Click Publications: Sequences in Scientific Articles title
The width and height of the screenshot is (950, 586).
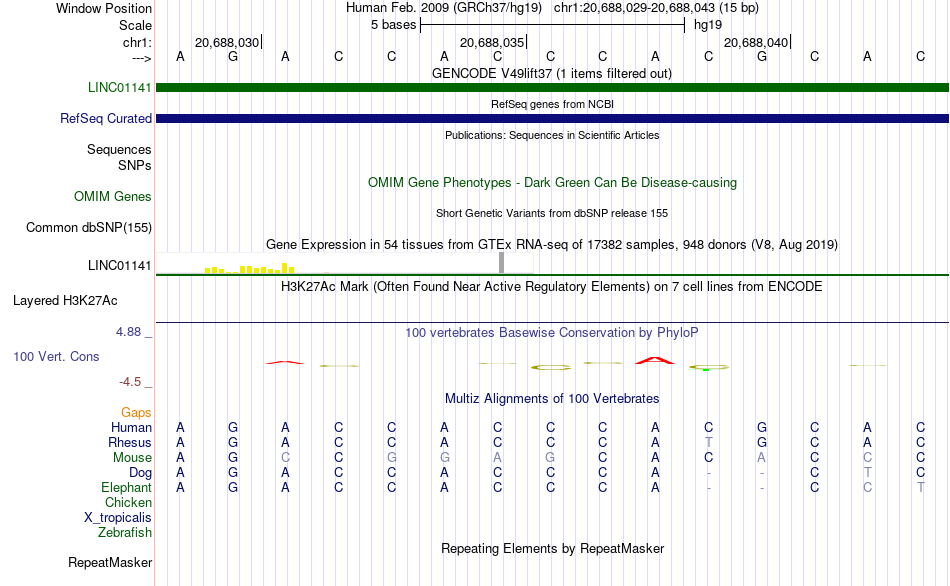click(x=552, y=135)
